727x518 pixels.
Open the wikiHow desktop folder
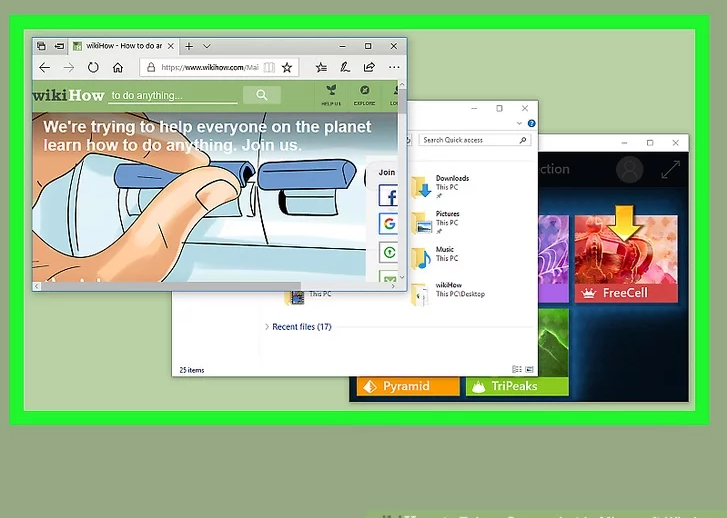pyautogui.click(x=448, y=293)
